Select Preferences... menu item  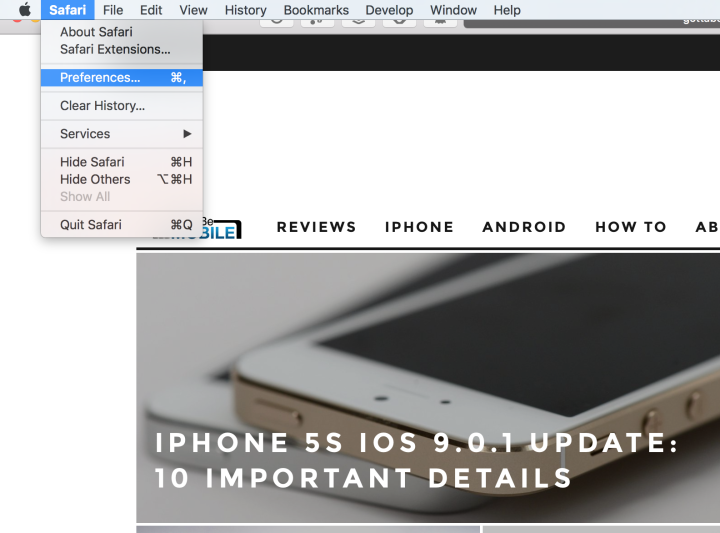122,78
